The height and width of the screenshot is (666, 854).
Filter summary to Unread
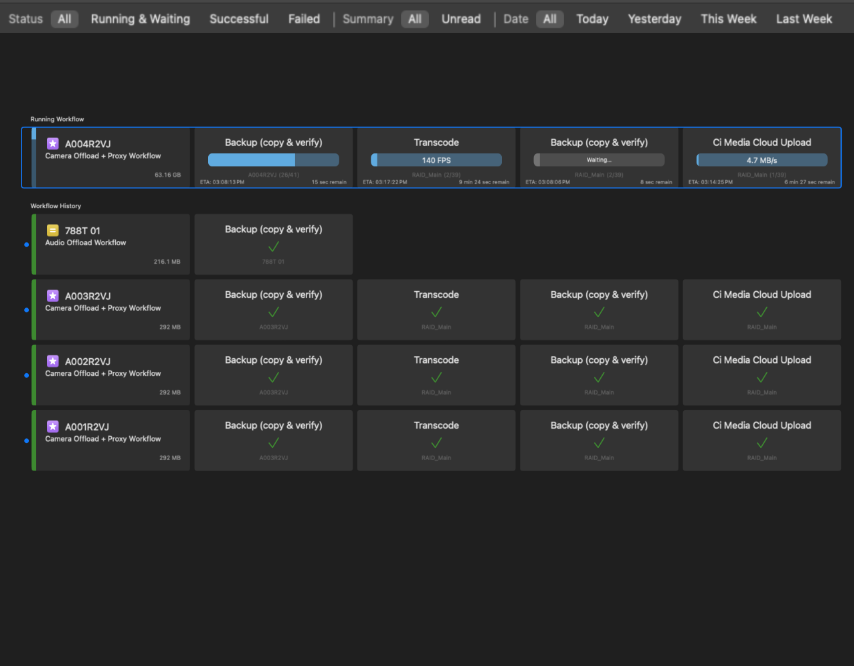tap(461, 19)
